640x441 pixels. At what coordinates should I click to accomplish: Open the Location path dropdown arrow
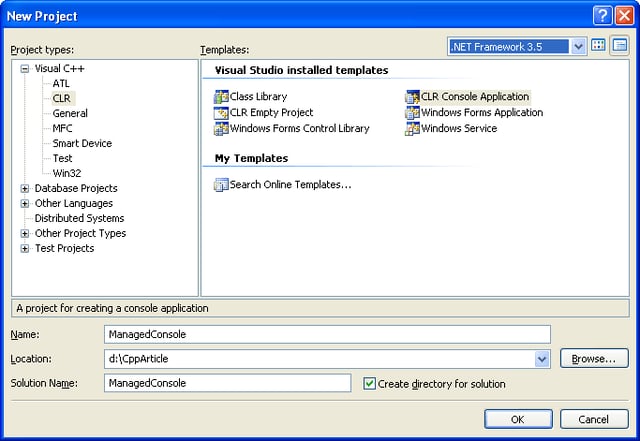click(542, 359)
